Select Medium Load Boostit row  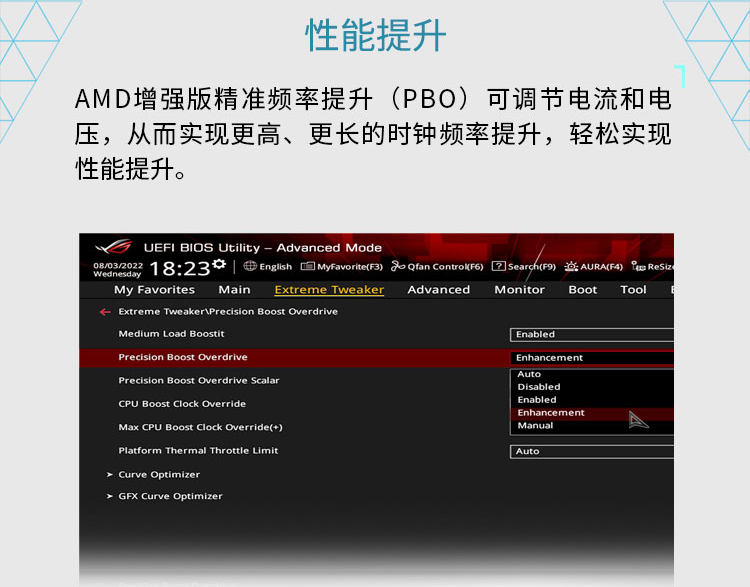(x=171, y=334)
